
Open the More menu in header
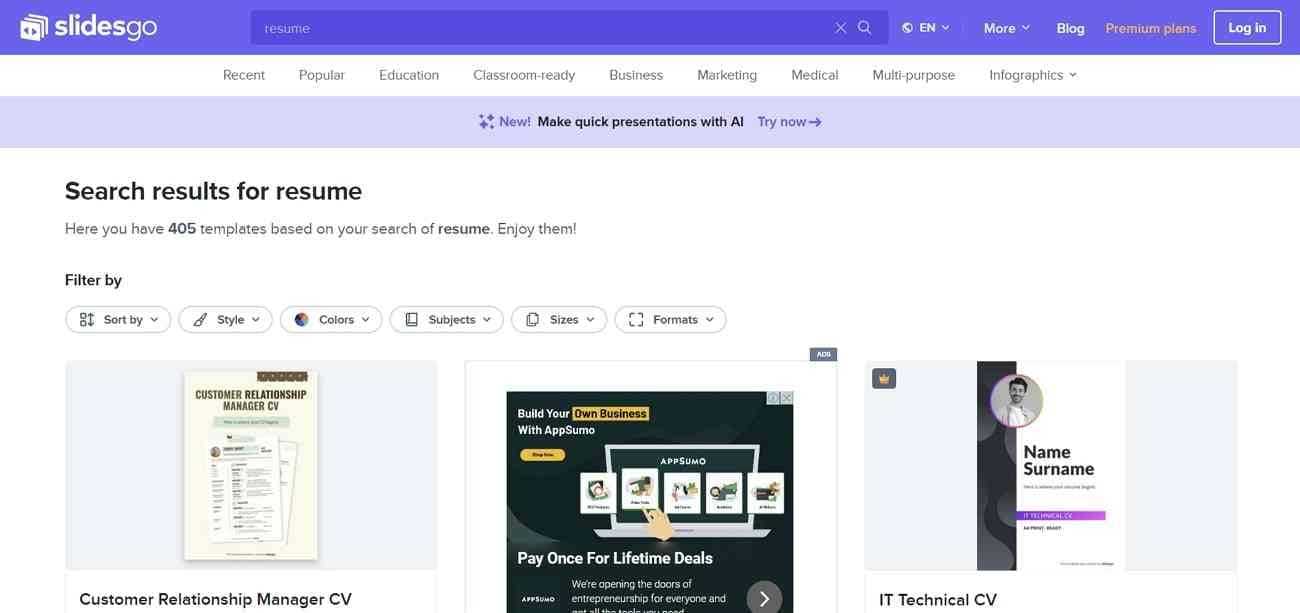point(1006,28)
